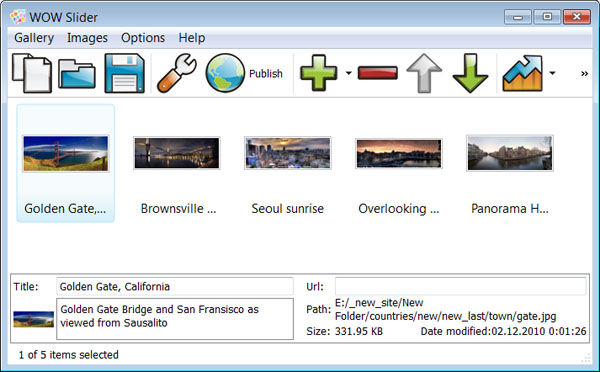This screenshot has width=600, height=372.
Task: Click the WOW Slider app icon in title bar
Action: (18, 17)
